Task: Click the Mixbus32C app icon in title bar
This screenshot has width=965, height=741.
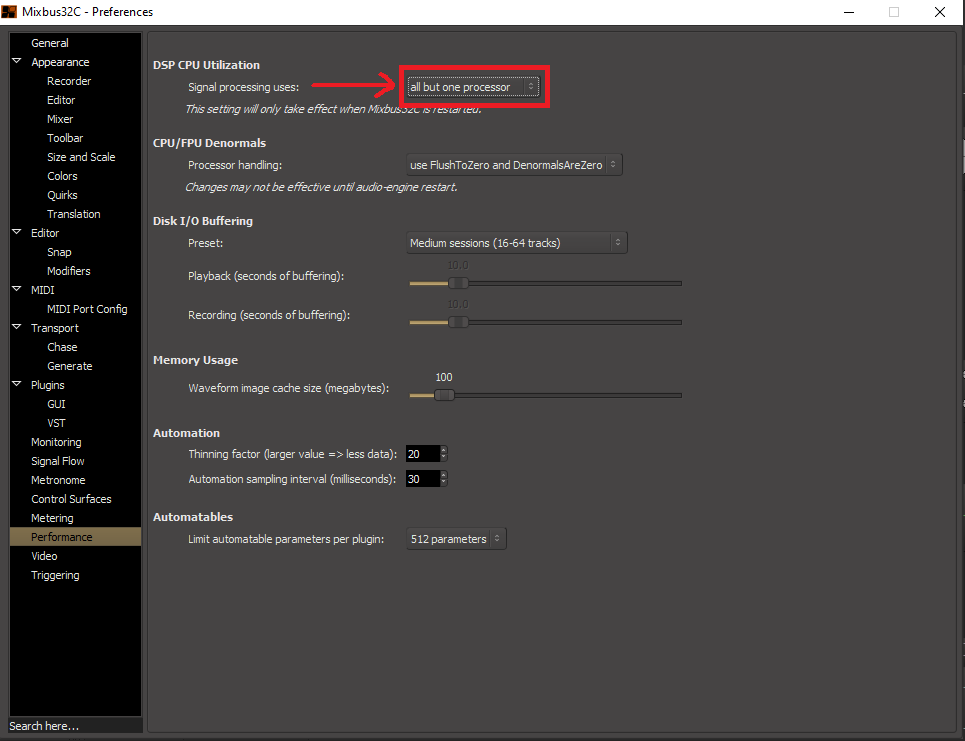Action: pyautogui.click(x=9, y=12)
